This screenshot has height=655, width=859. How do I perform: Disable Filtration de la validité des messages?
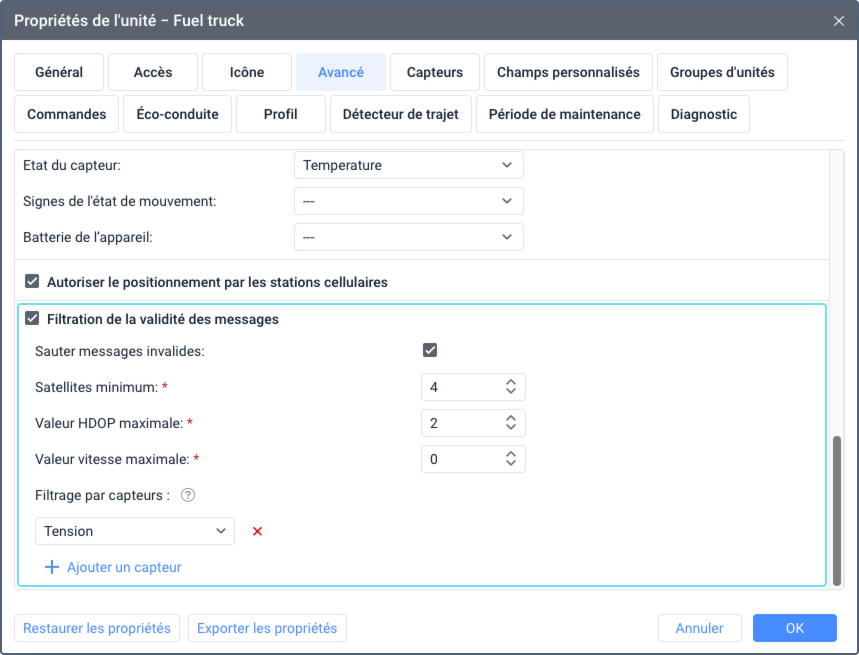[x=32, y=319]
